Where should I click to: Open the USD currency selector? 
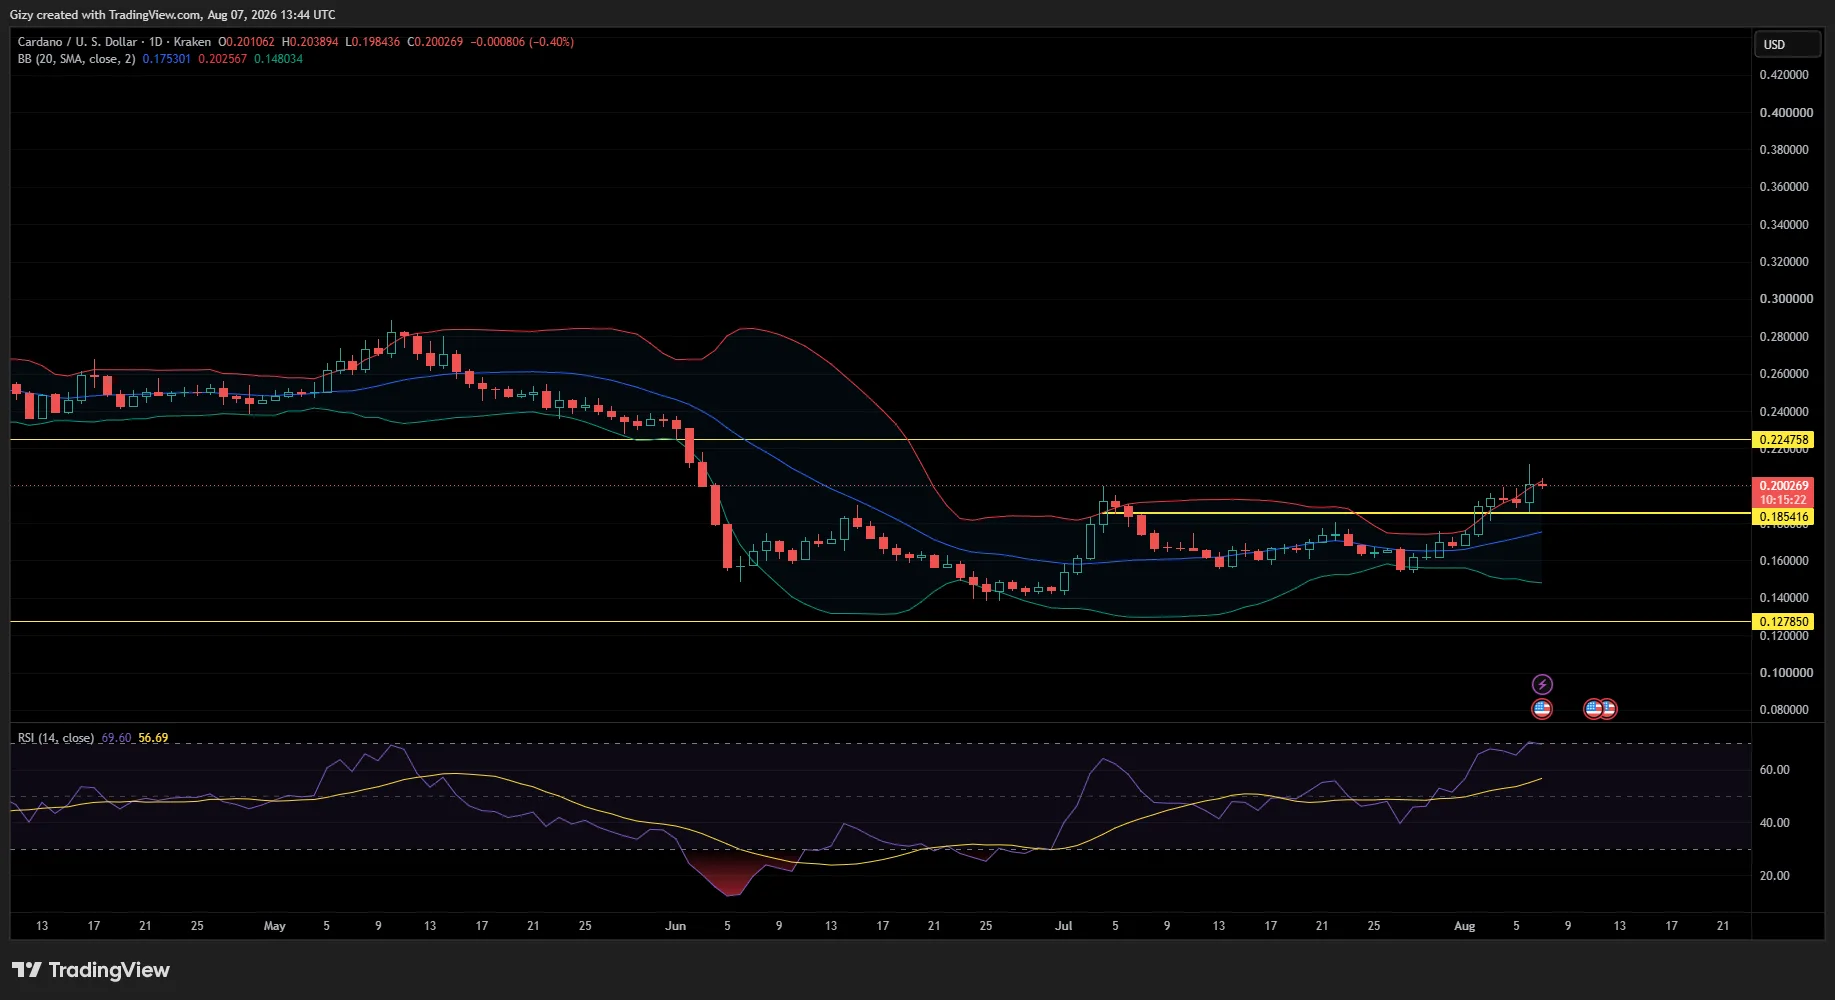[1787, 44]
